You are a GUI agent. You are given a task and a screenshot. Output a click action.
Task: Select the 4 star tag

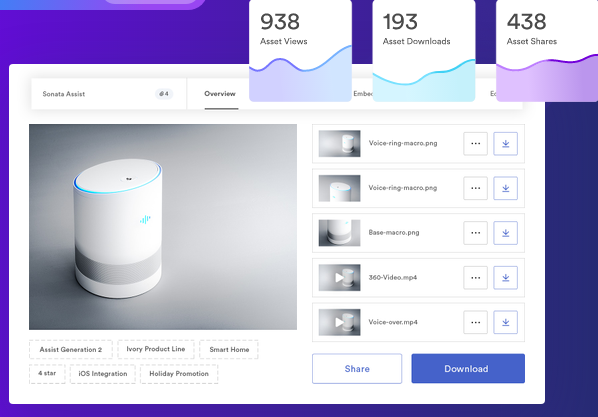pyautogui.click(x=47, y=374)
